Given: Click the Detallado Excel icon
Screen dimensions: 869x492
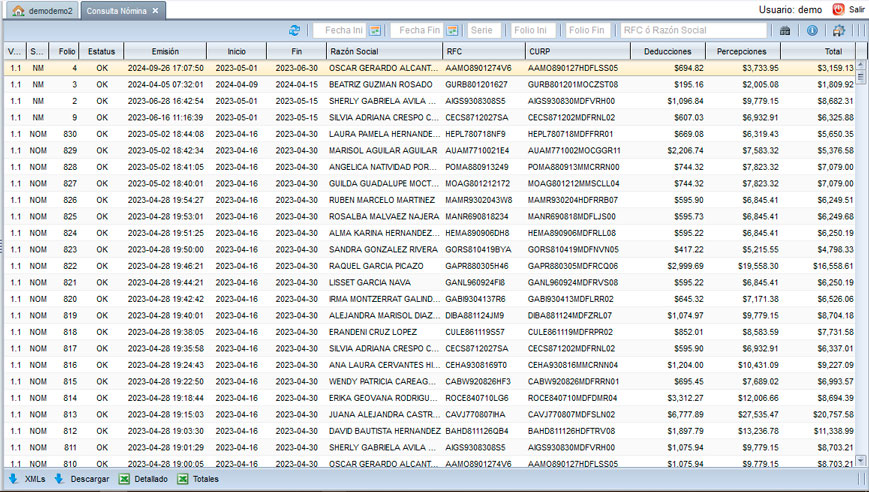Looking at the screenshot, I should [x=124, y=479].
